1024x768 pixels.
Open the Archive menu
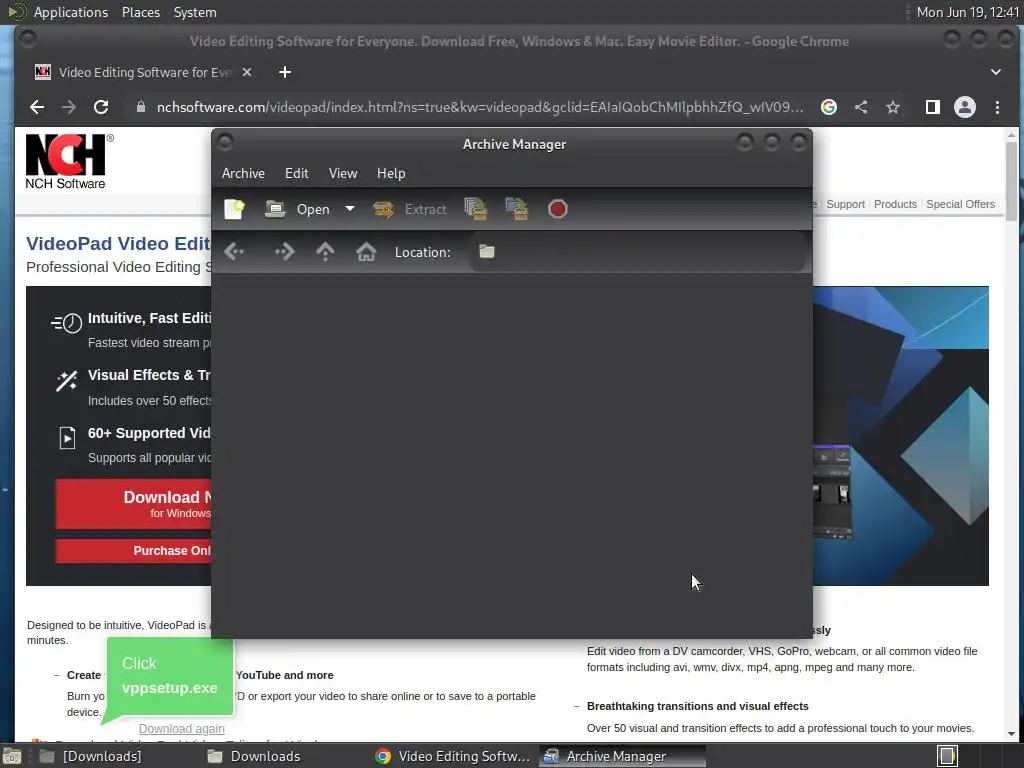click(x=243, y=173)
